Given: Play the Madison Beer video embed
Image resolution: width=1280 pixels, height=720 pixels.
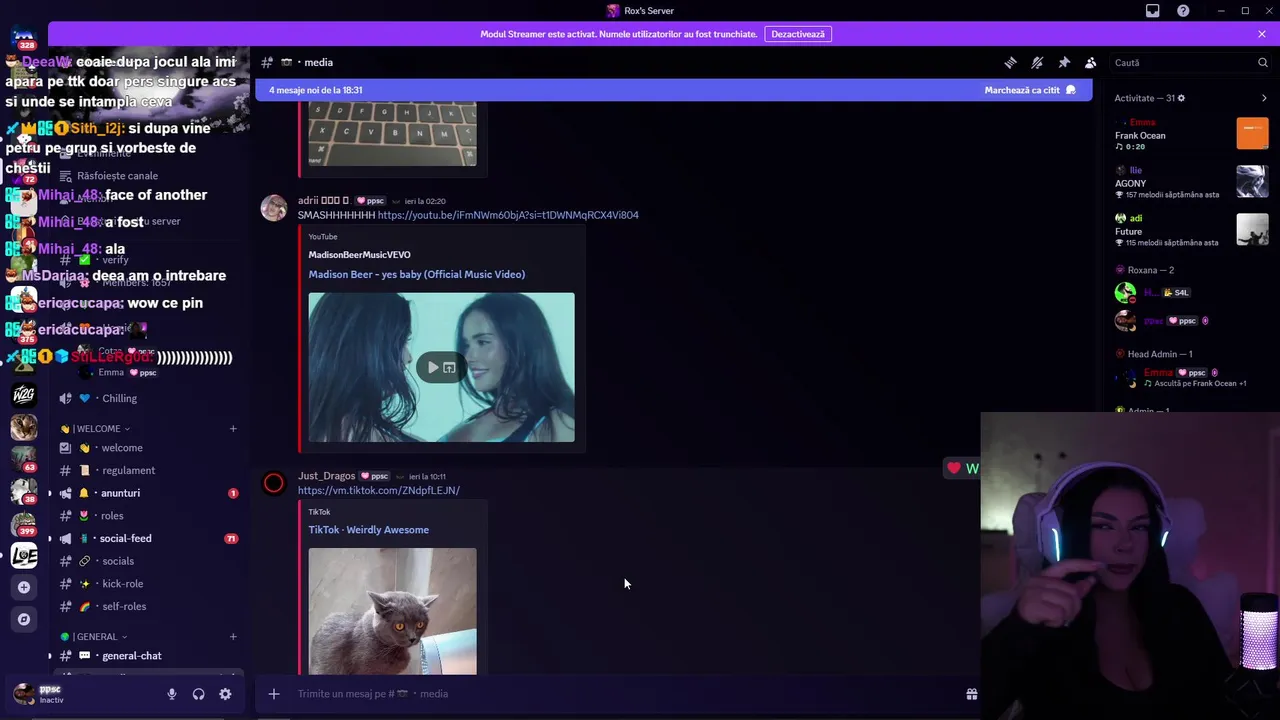Looking at the screenshot, I should click(x=433, y=367).
